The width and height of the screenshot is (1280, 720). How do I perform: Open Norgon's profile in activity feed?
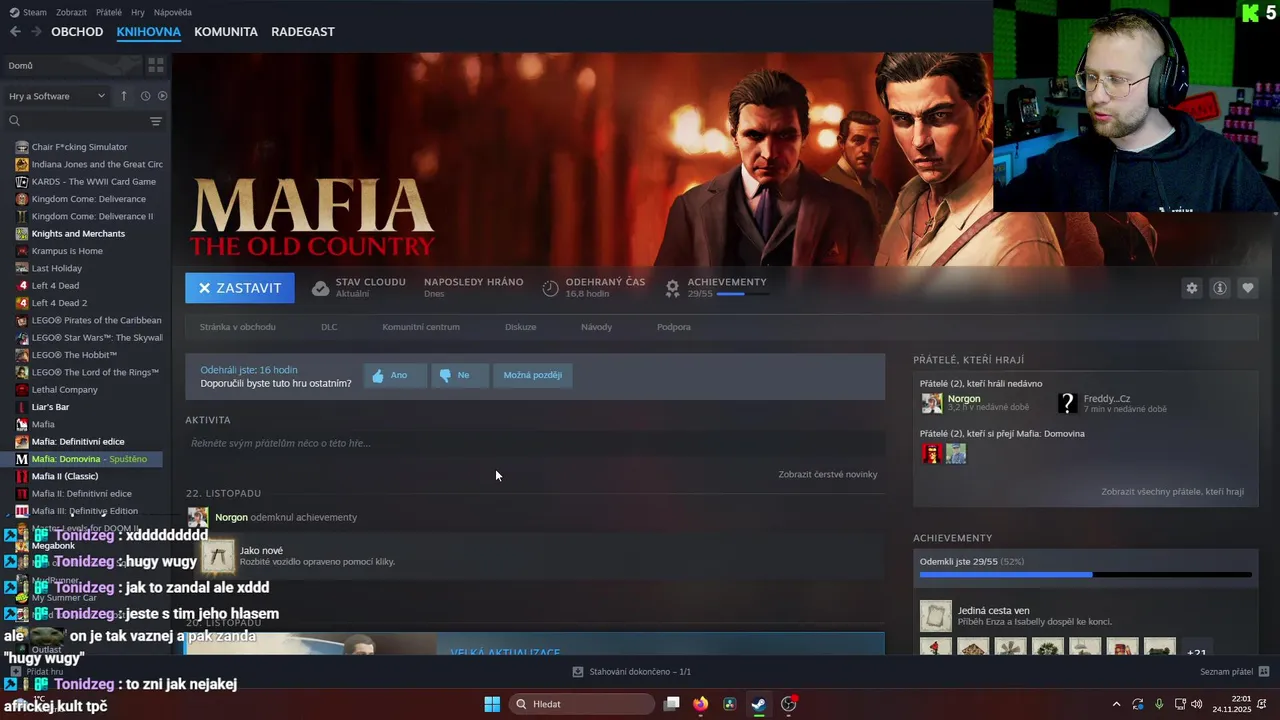(x=231, y=517)
